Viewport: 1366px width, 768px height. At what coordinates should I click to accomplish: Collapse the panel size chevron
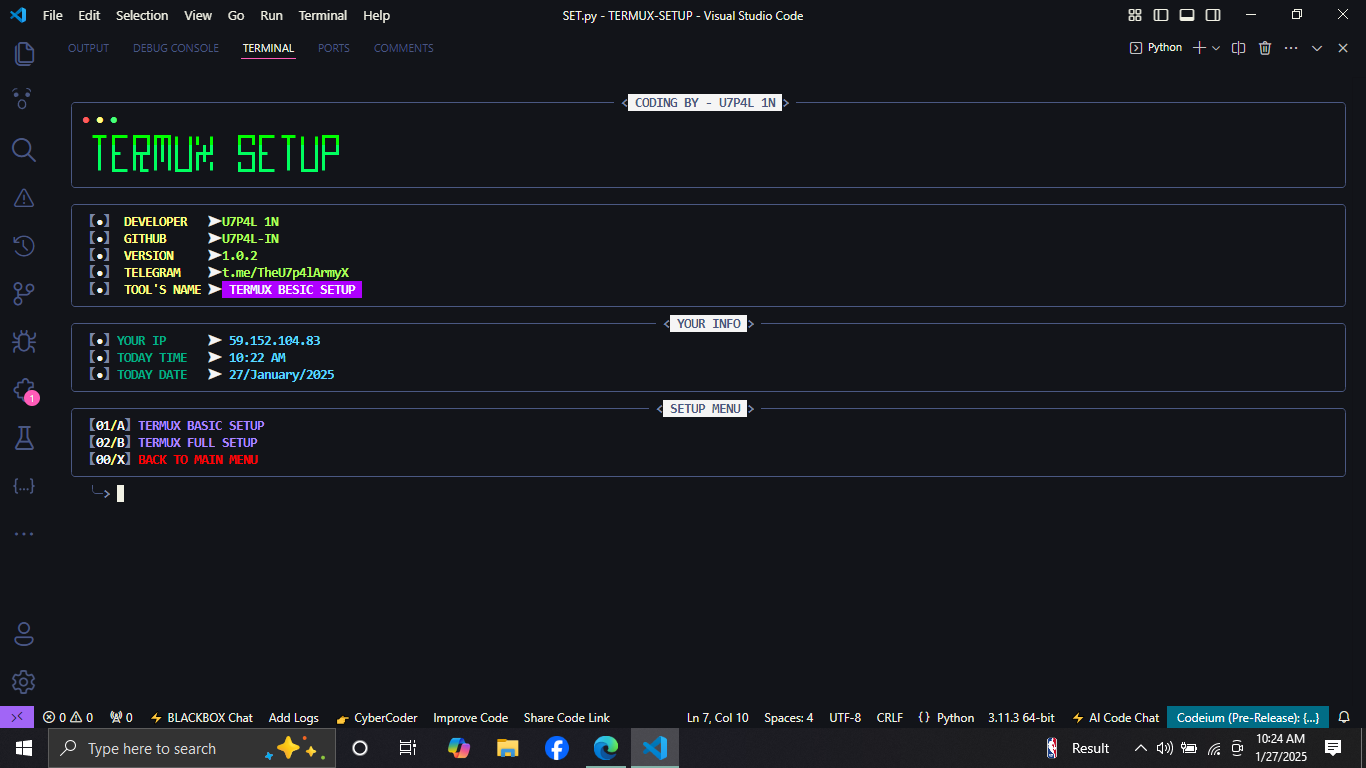click(x=1317, y=48)
